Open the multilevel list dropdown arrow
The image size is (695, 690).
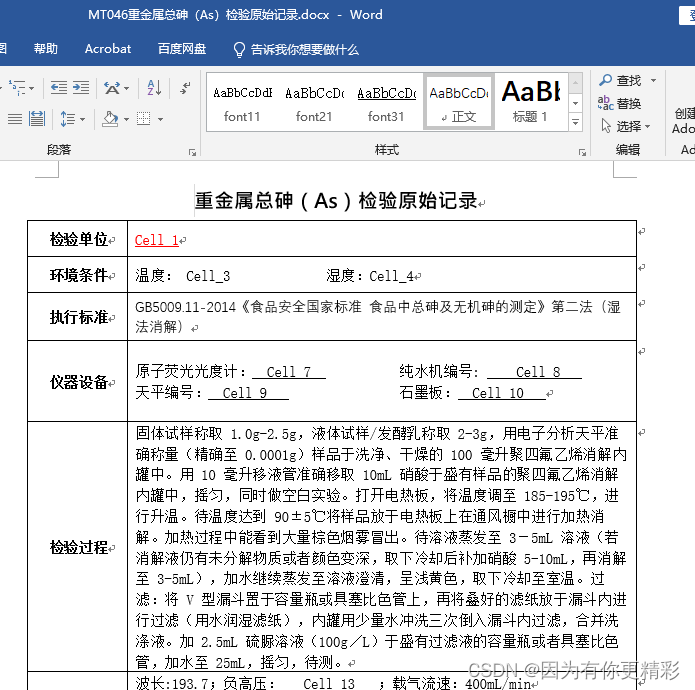(31, 89)
